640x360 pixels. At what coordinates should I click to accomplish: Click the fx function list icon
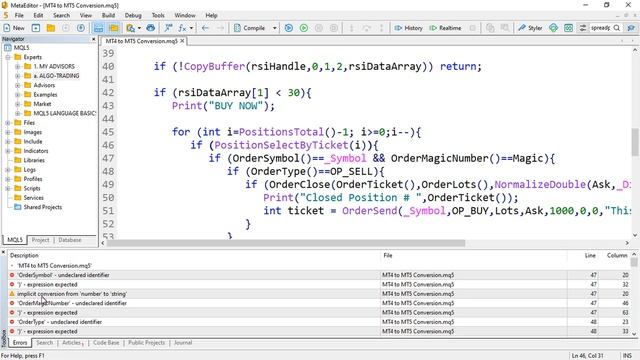coord(182,28)
